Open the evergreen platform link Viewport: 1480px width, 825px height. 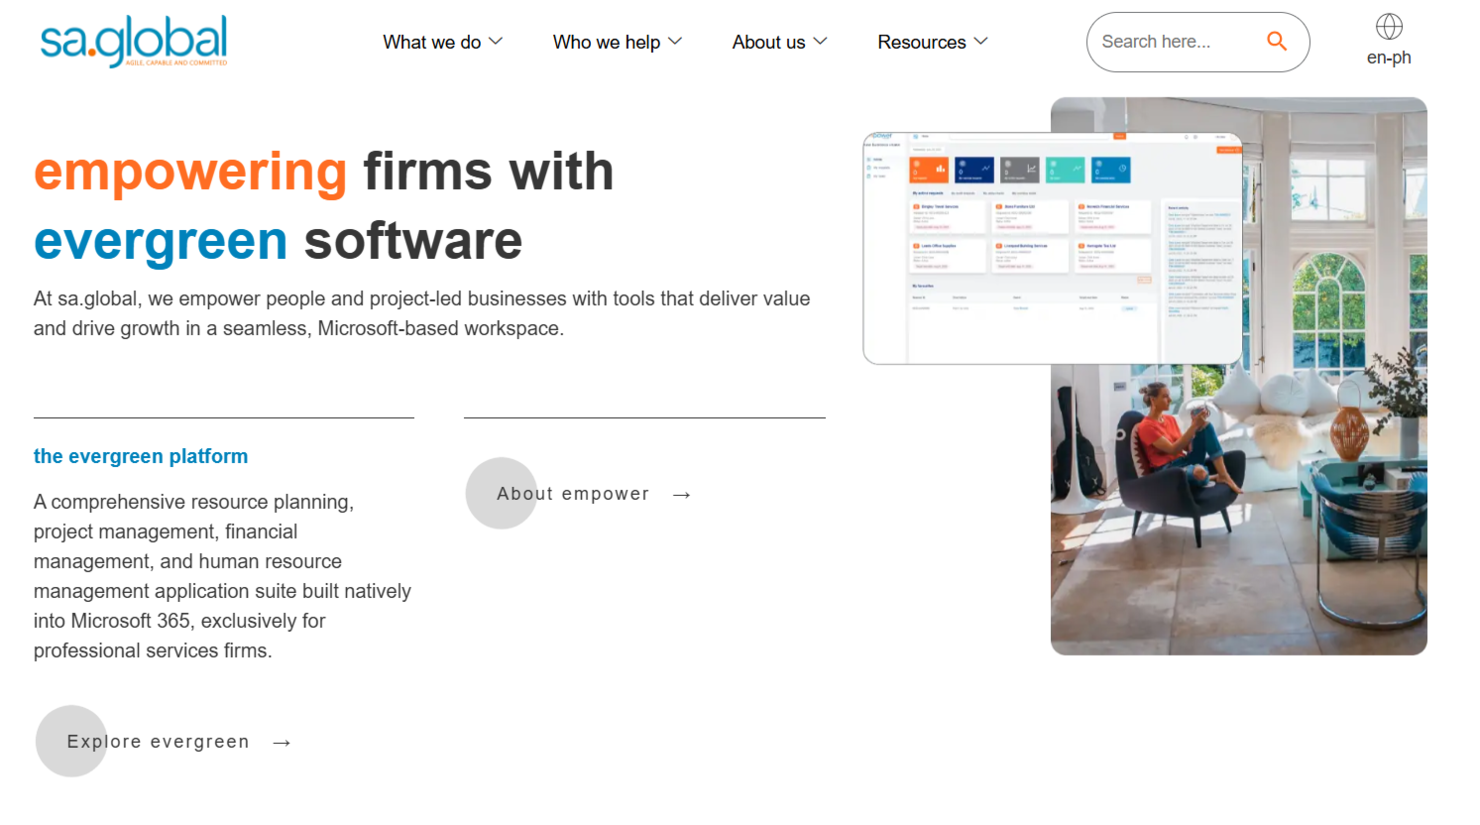140,456
